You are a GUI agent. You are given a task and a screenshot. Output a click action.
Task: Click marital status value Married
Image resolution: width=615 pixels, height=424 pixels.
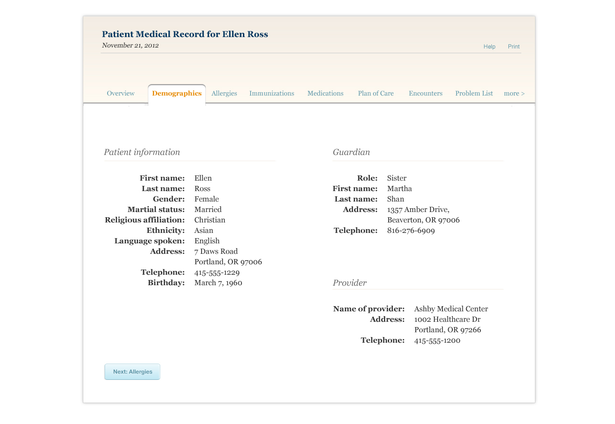(208, 209)
